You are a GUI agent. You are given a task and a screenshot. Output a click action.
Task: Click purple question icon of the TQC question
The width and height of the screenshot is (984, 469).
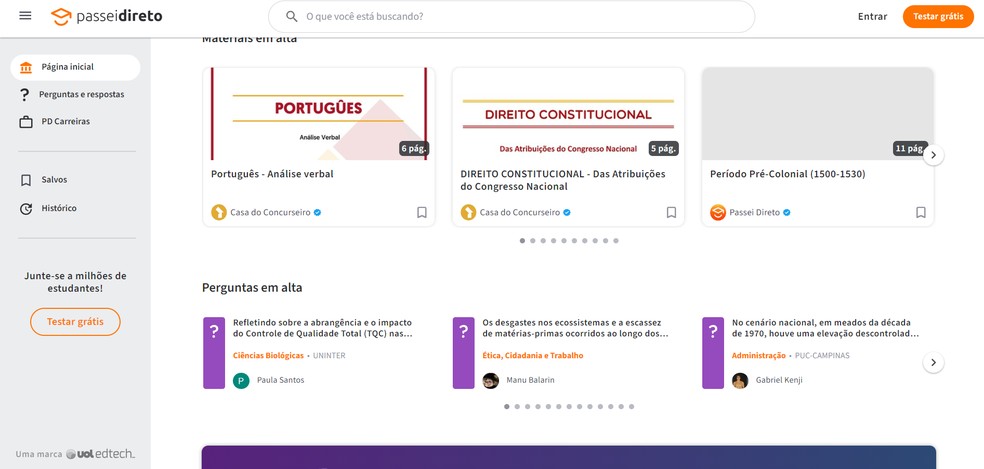[x=214, y=353]
